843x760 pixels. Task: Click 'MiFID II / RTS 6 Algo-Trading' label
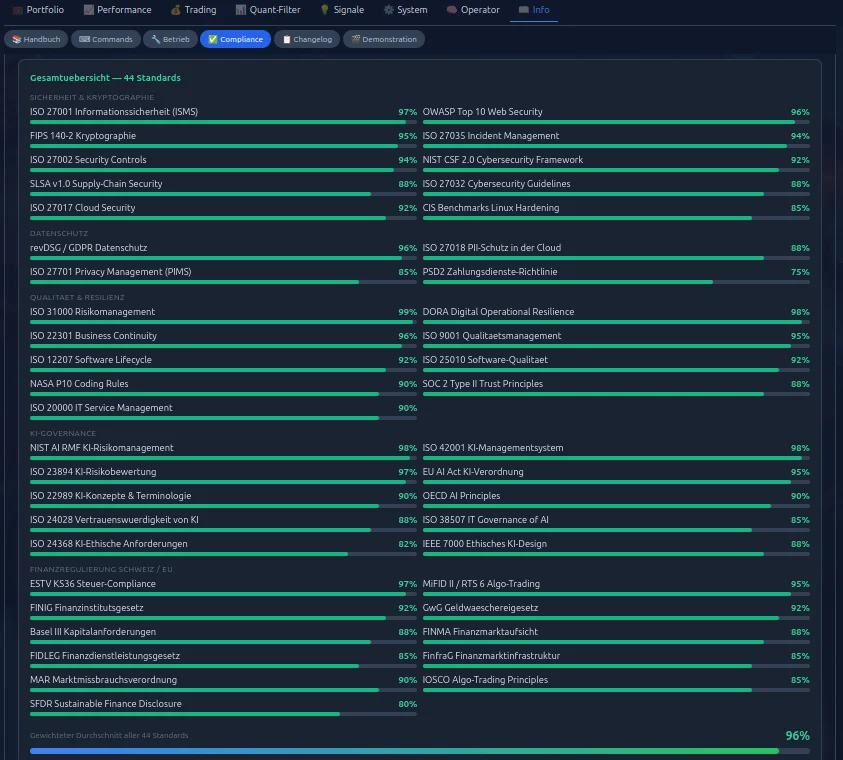coord(481,584)
